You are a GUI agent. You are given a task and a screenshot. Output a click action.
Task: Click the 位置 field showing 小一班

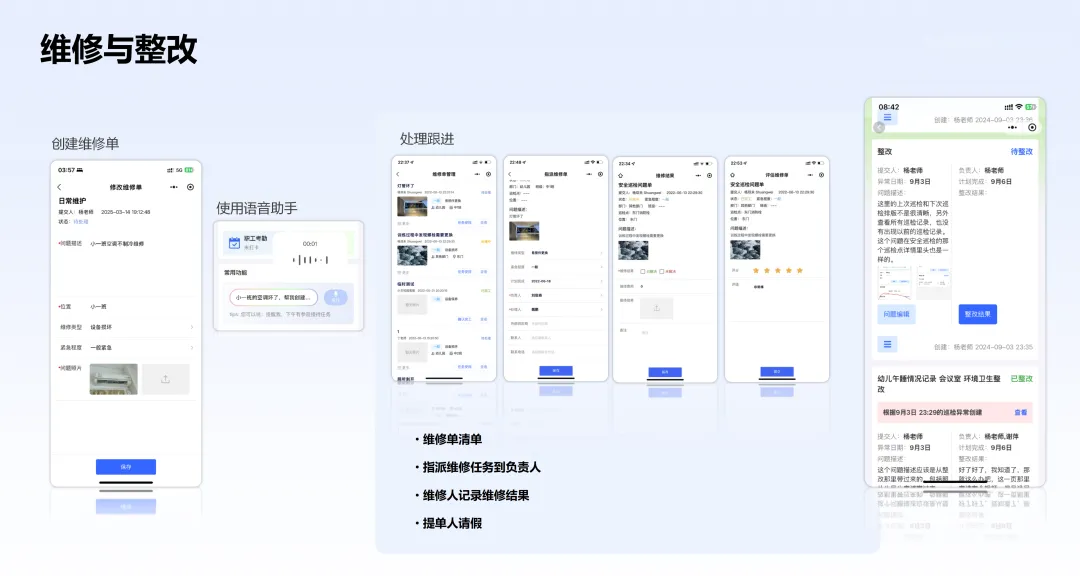[x=126, y=306]
